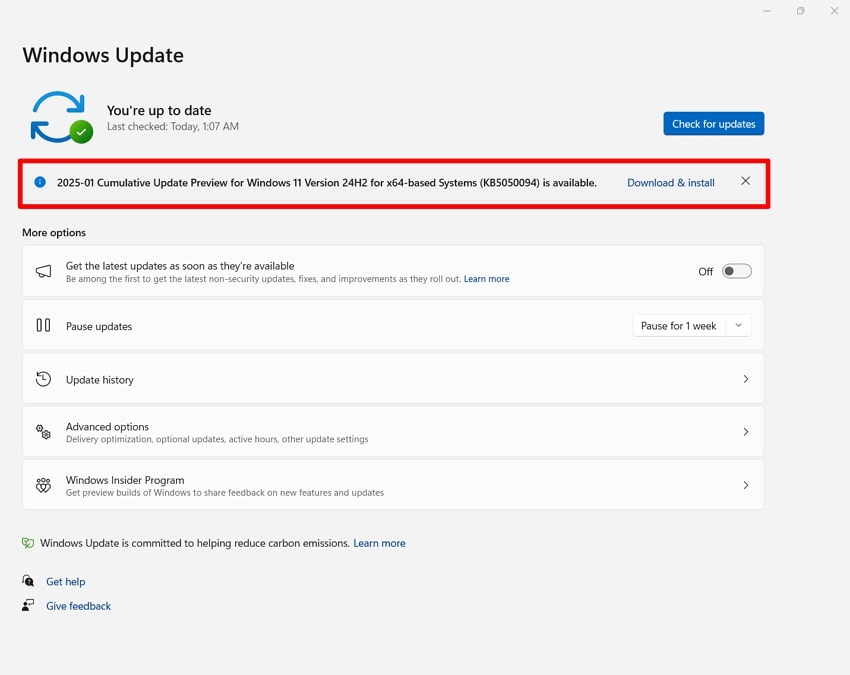Click the blue info icon in the update banner
The image size is (850, 675).
[x=38, y=182]
